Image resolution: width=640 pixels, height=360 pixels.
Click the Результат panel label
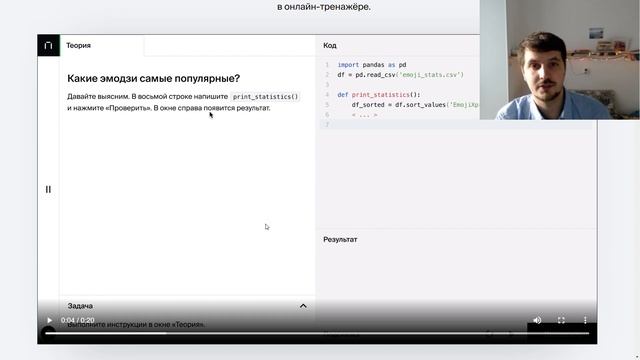coord(340,240)
